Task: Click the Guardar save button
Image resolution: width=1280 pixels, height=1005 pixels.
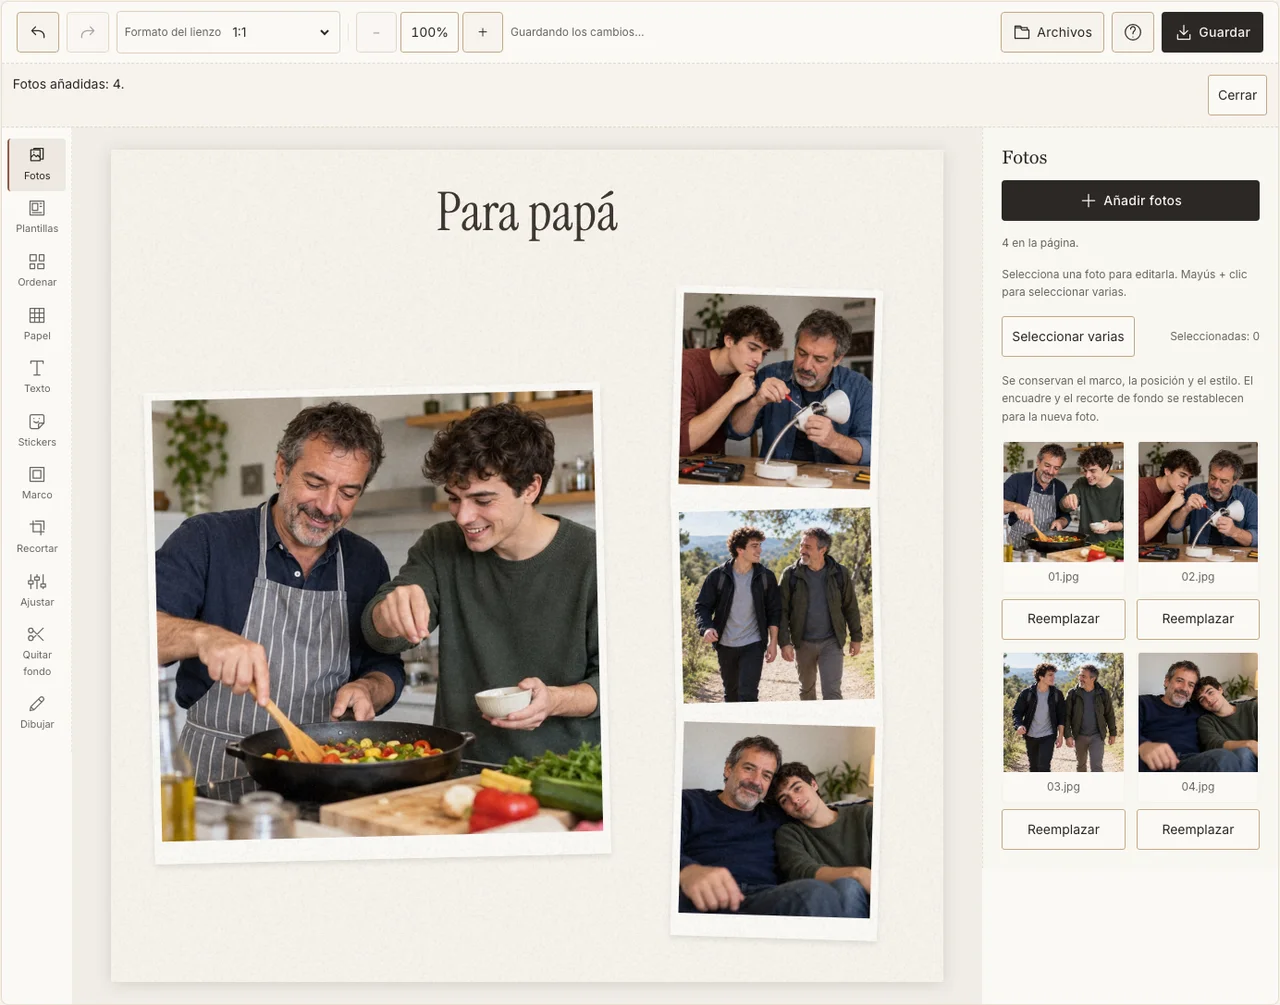Action: point(1212,32)
